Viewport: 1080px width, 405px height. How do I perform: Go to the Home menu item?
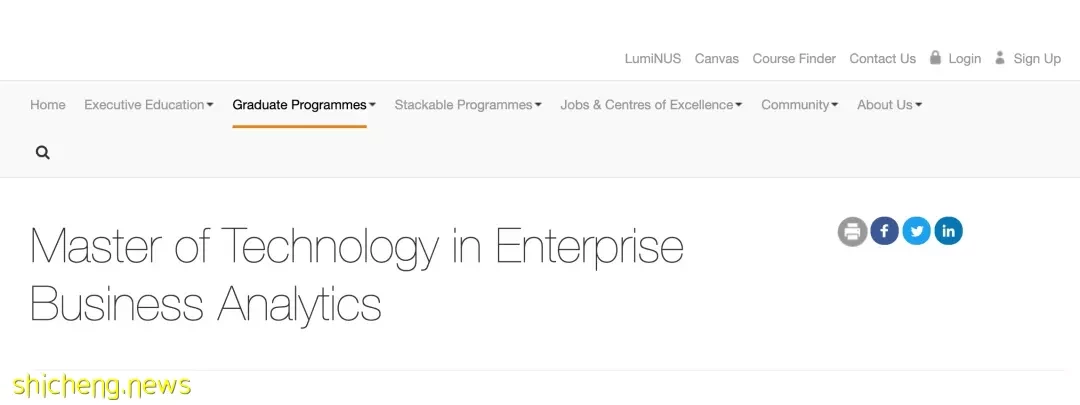click(48, 105)
